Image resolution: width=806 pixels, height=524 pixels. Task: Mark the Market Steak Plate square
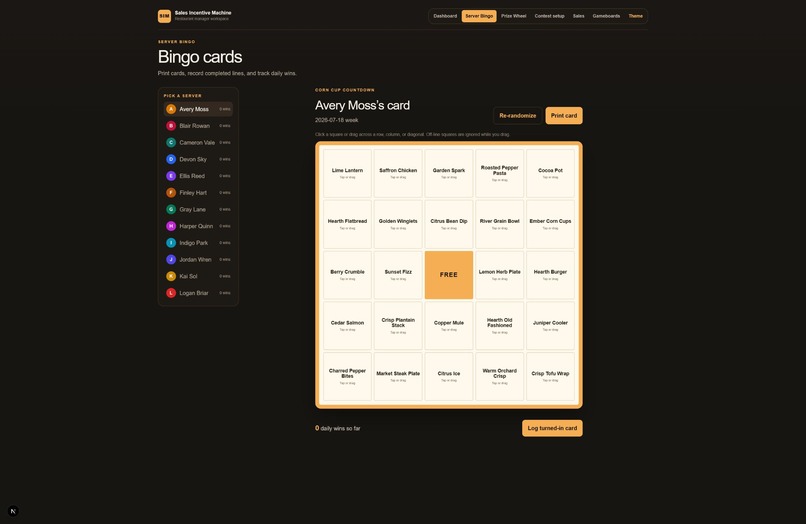coord(398,376)
